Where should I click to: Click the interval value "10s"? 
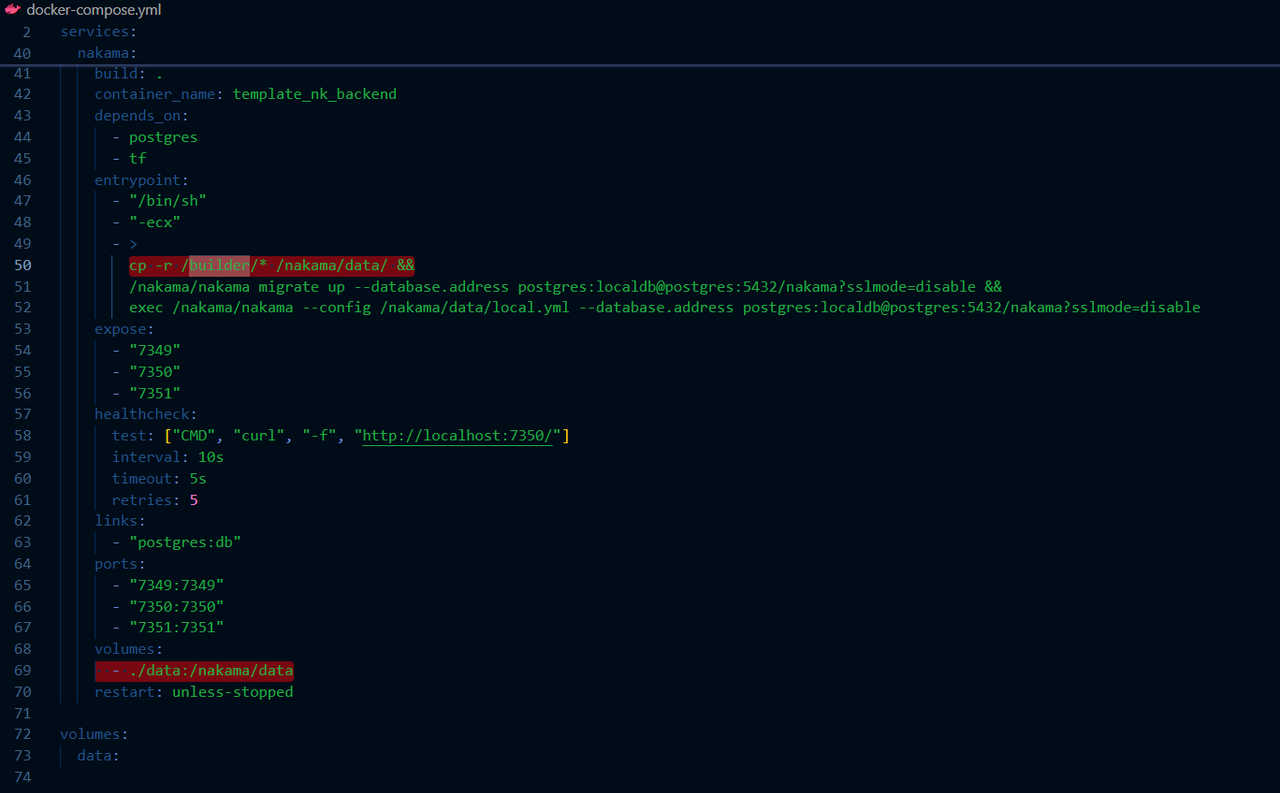(x=211, y=457)
